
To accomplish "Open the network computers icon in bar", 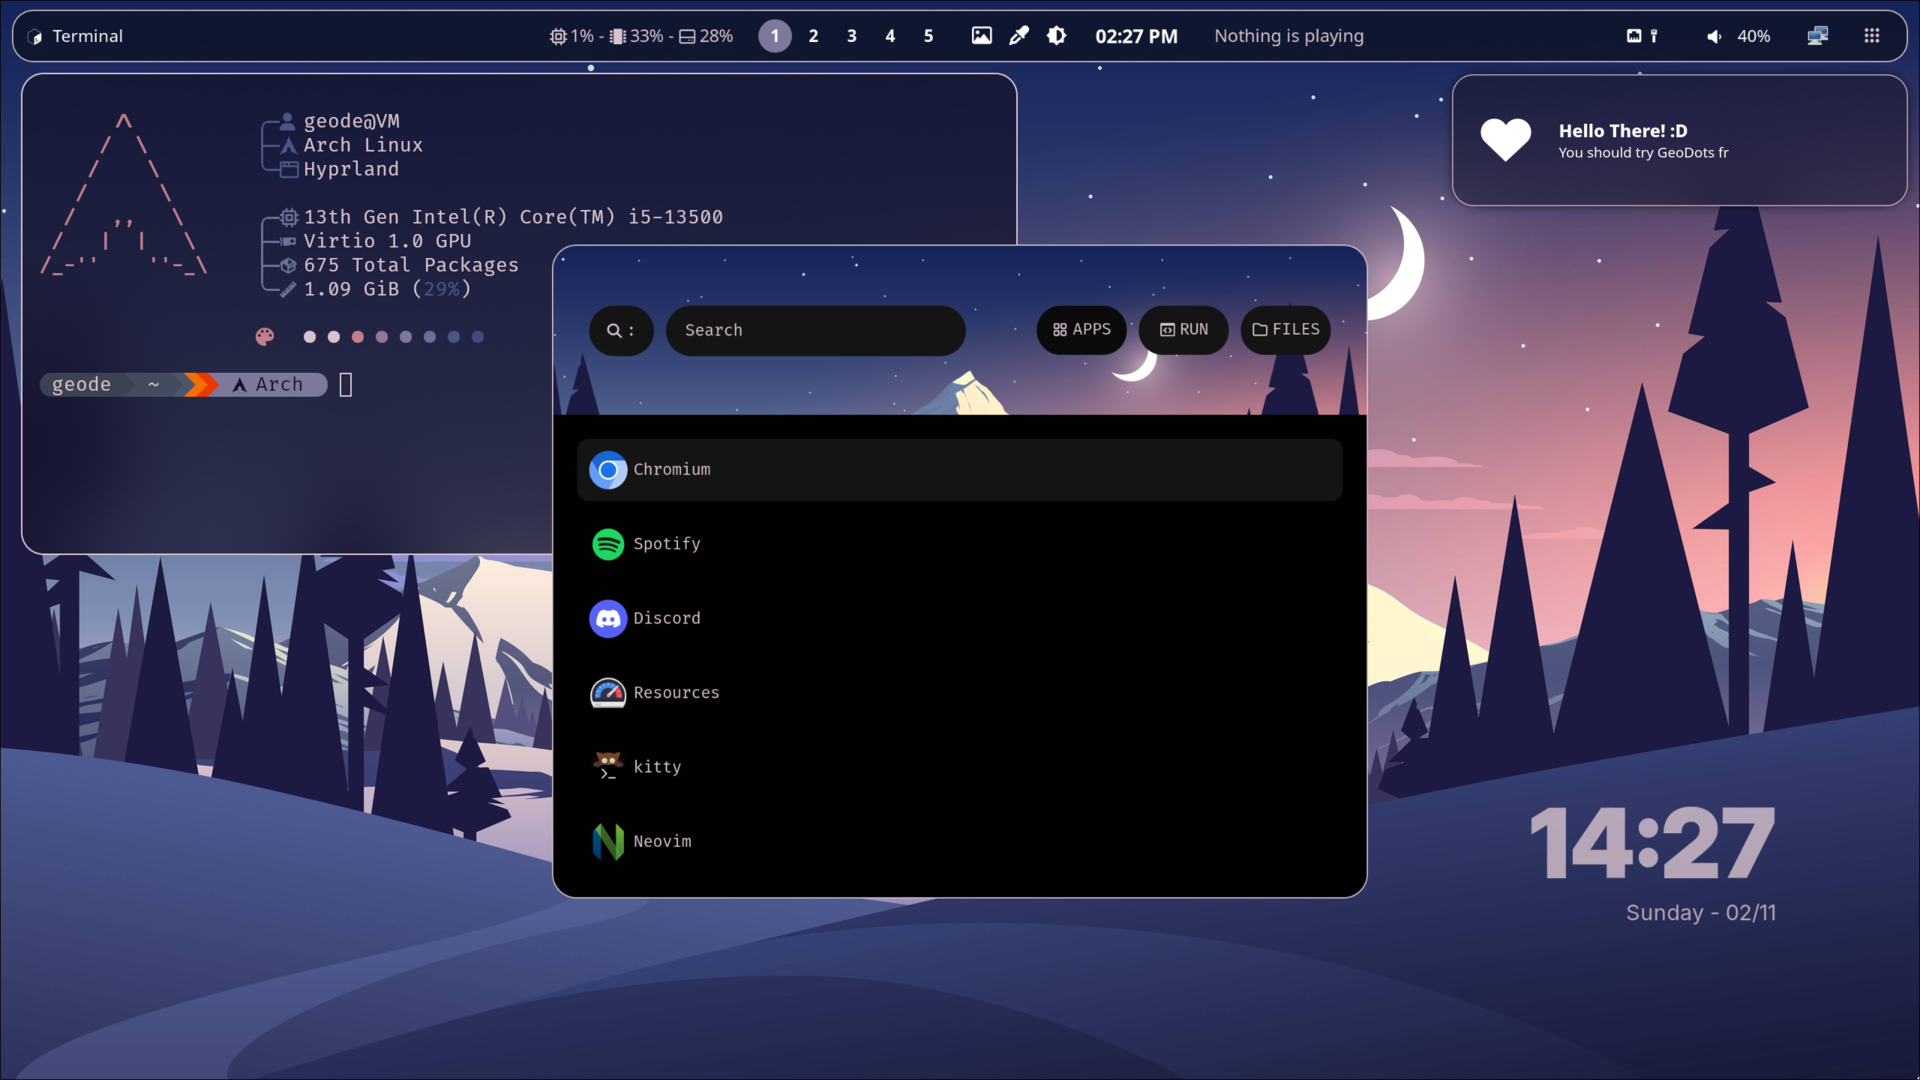I will pos(1817,36).
